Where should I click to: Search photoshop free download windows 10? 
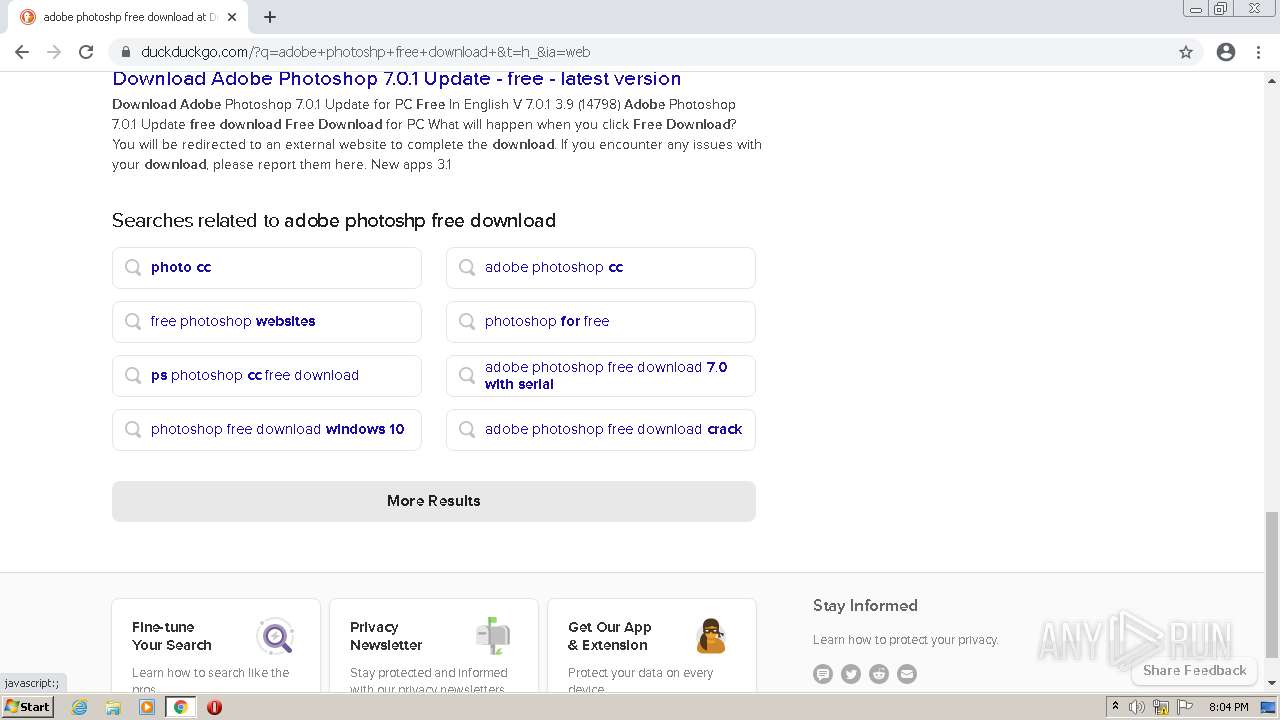[267, 429]
